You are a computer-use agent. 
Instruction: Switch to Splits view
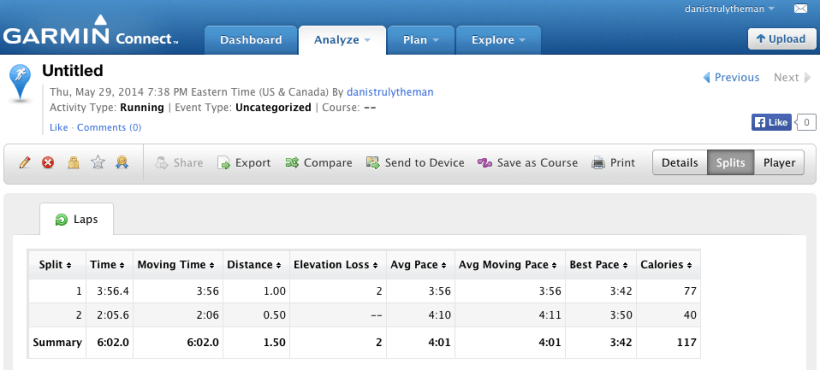coord(731,163)
